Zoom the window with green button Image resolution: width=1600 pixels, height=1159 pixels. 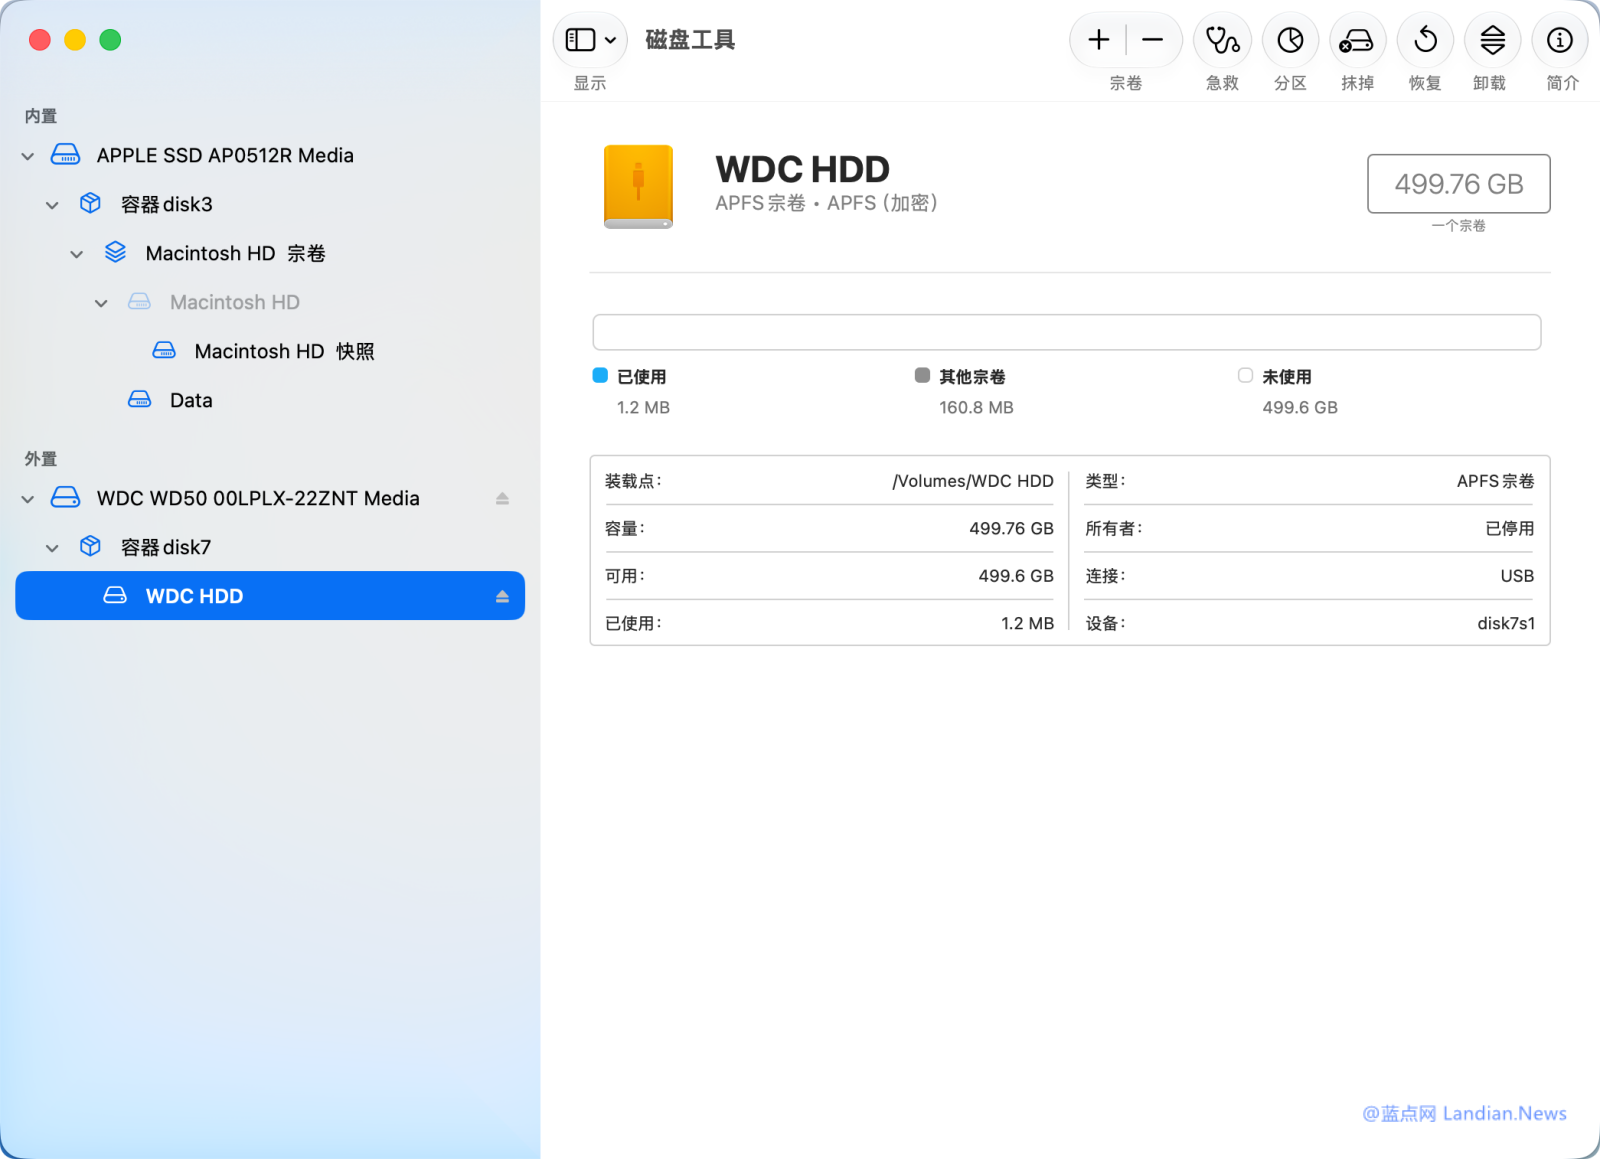tap(110, 40)
